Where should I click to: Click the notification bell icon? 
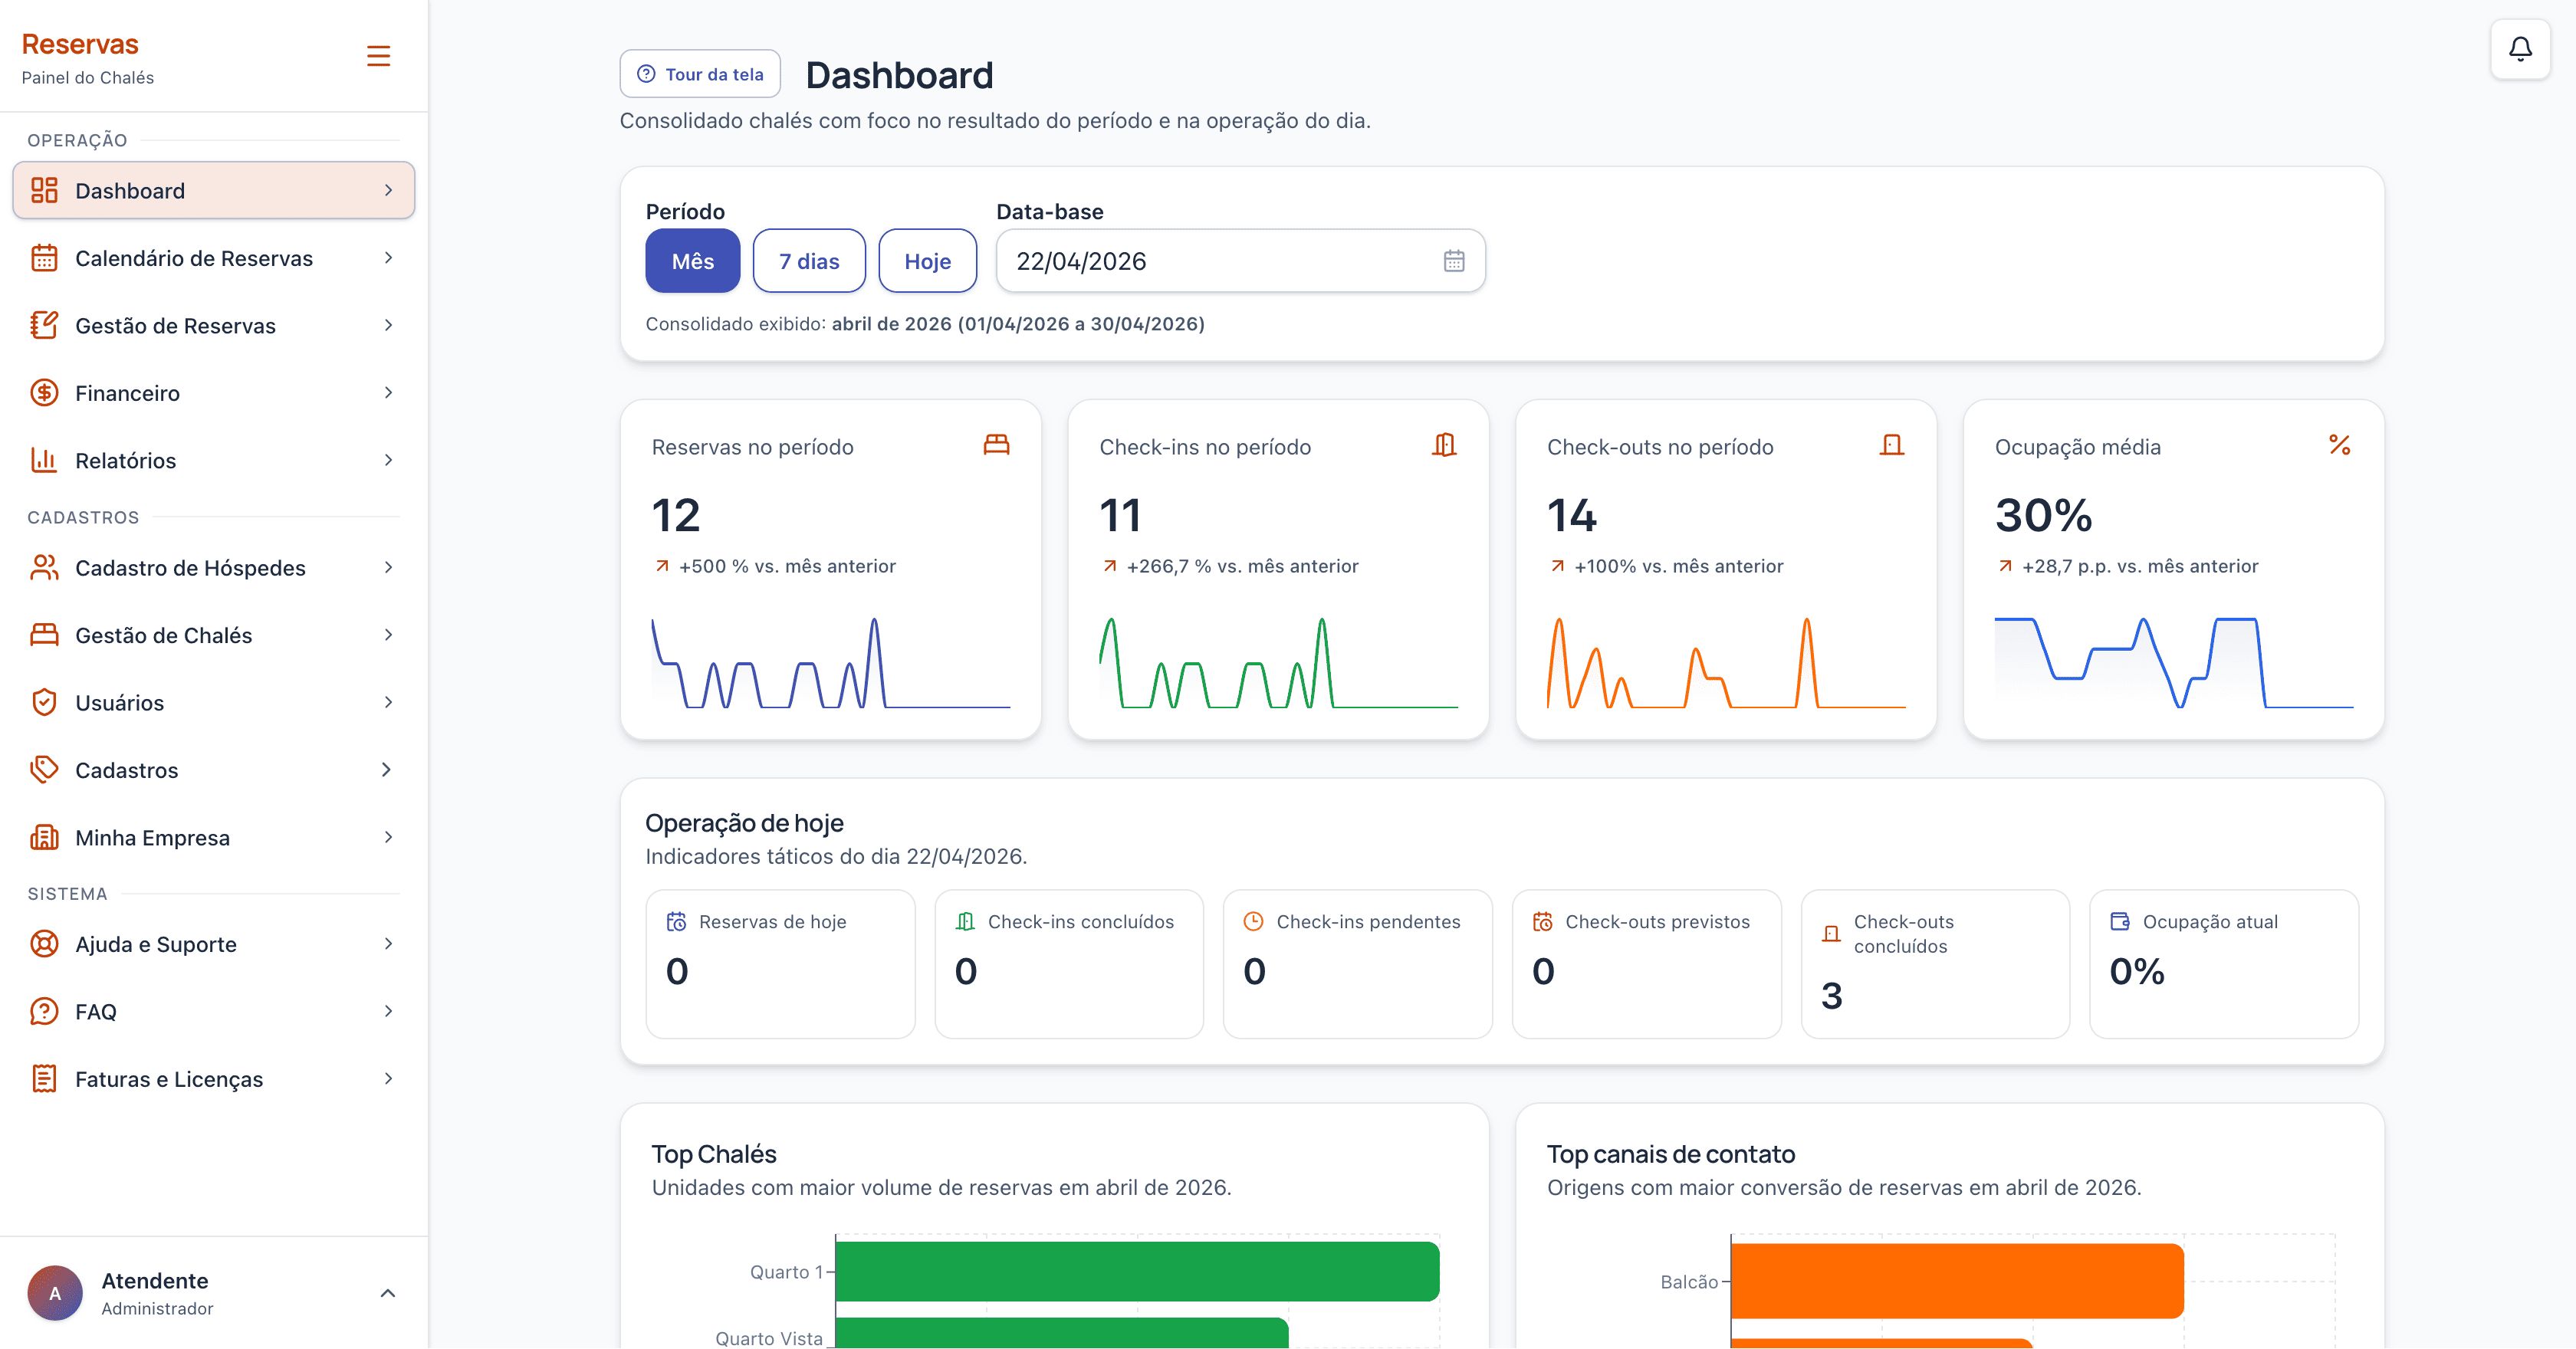[2519, 49]
